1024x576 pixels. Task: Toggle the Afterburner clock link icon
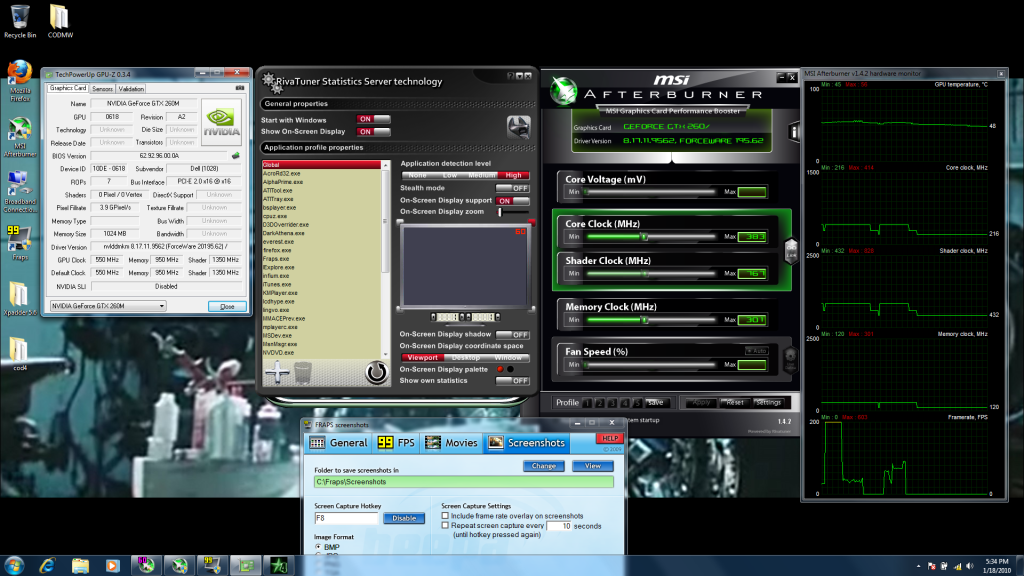791,251
